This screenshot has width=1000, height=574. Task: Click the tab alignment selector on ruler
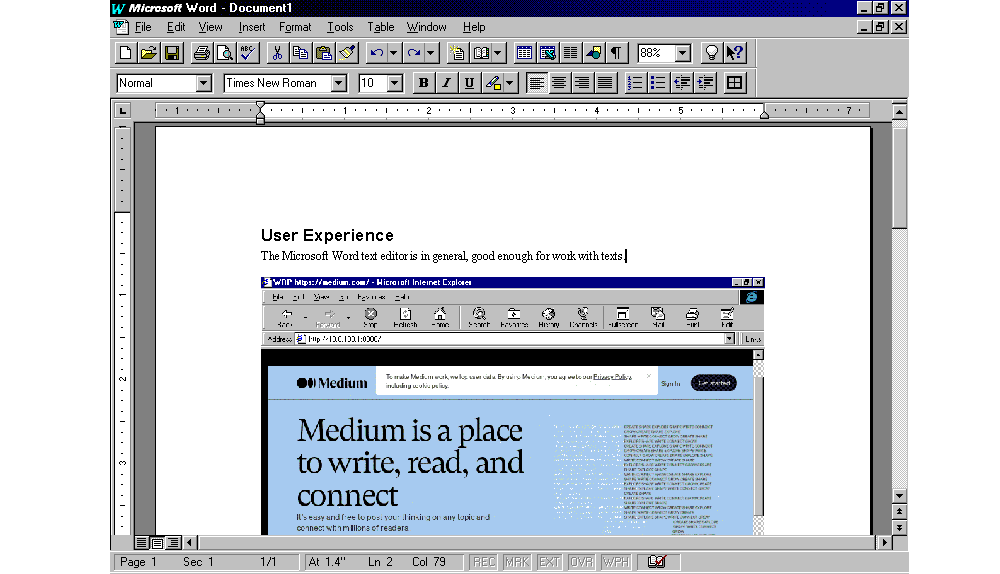point(122,110)
